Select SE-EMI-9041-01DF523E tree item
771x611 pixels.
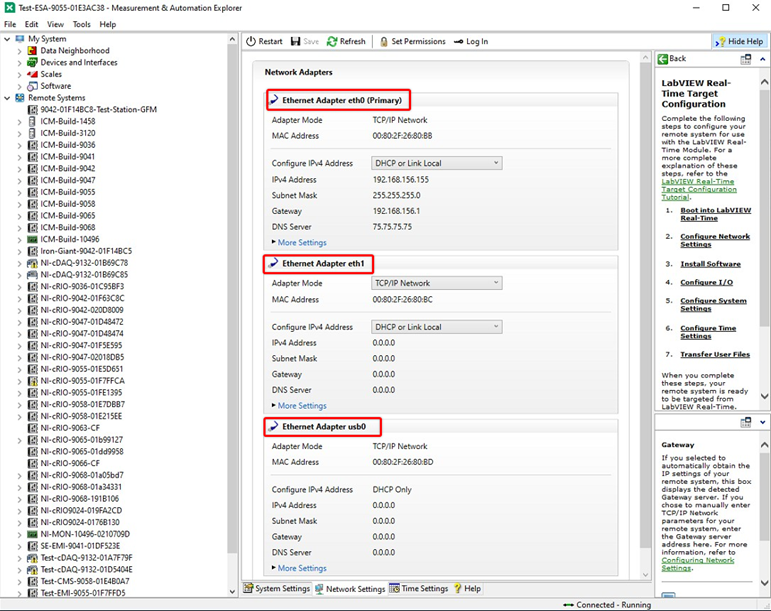click(x=80, y=546)
